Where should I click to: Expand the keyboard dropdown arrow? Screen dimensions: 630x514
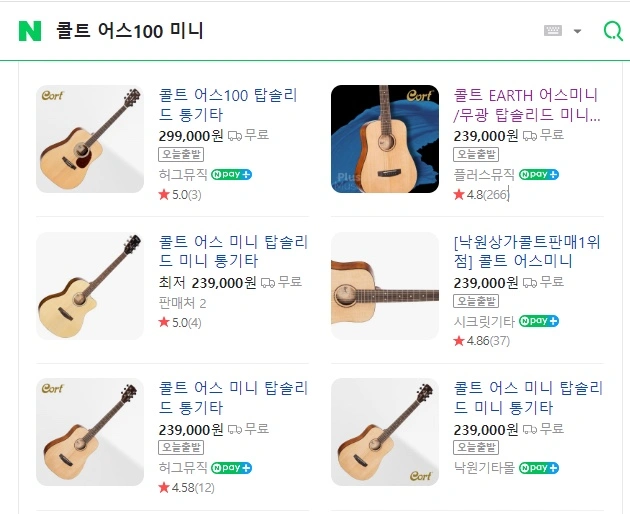tap(577, 31)
